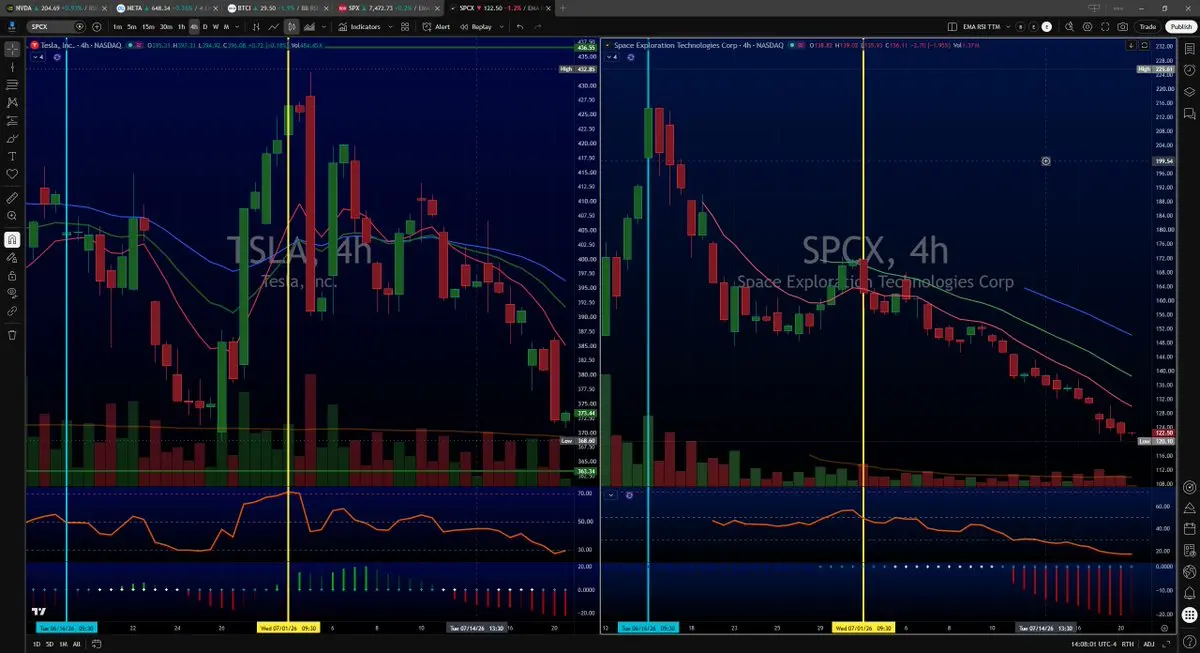Collapse the SPCX RSI pane legend
The height and width of the screenshot is (653, 1200).
point(612,494)
